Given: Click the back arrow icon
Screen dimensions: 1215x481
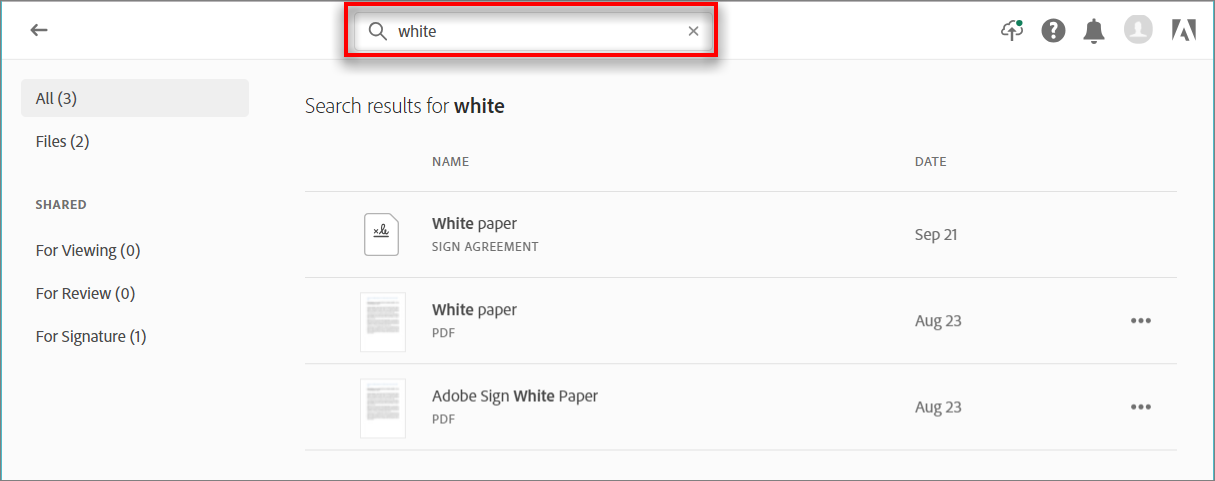Looking at the screenshot, I should click(x=39, y=30).
